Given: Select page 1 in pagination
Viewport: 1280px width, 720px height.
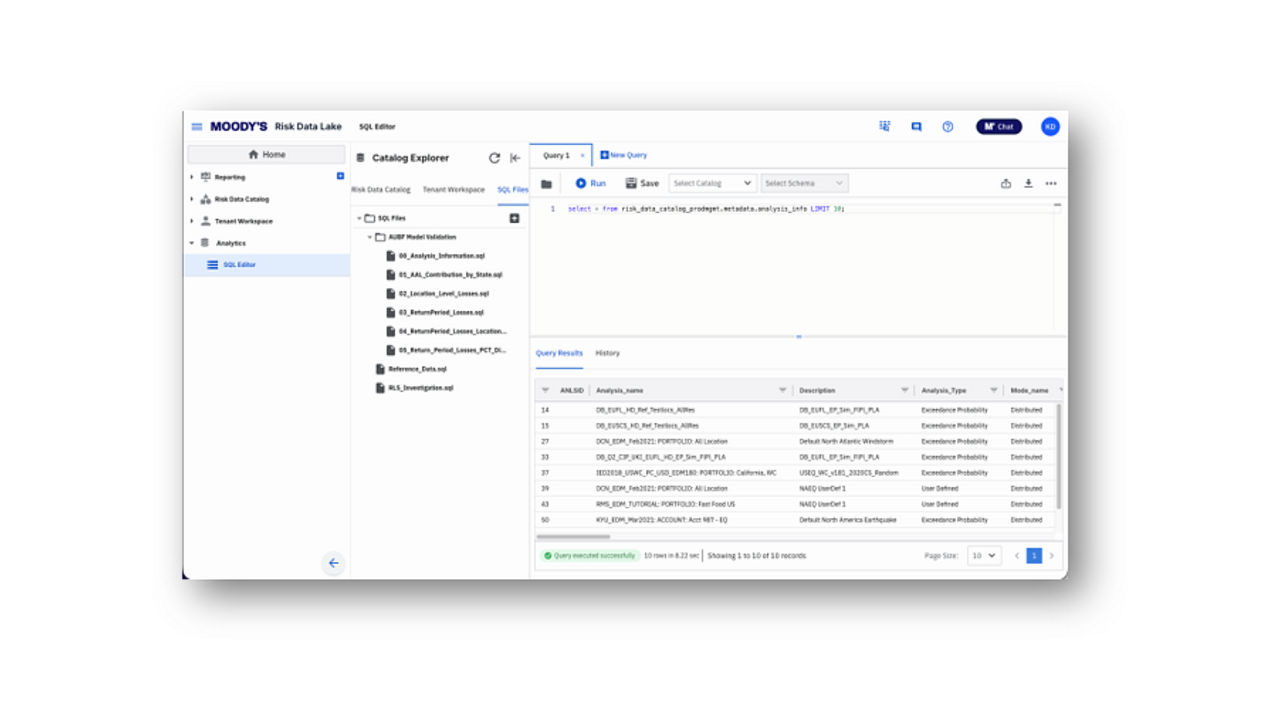Looking at the screenshot, I should (x=1034, y=555).
